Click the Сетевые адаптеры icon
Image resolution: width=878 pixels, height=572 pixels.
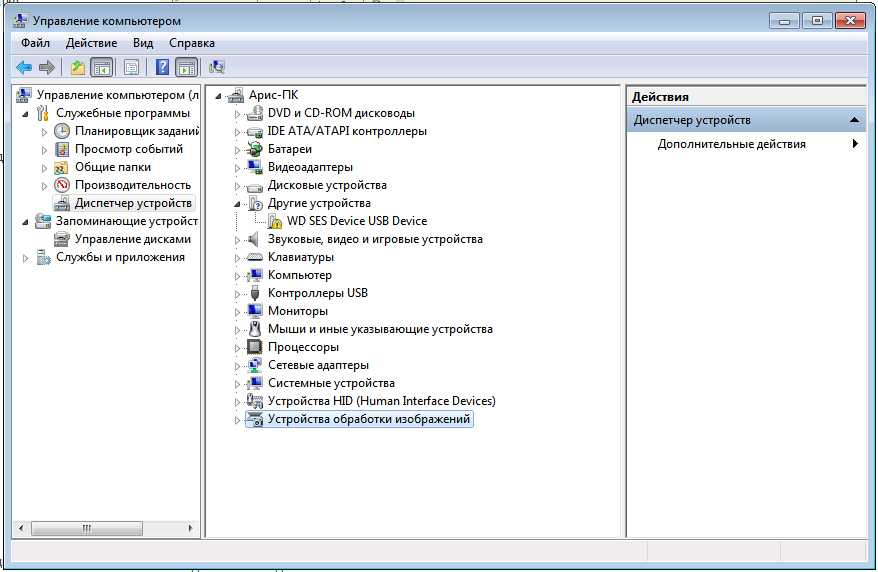coord(255,365)
